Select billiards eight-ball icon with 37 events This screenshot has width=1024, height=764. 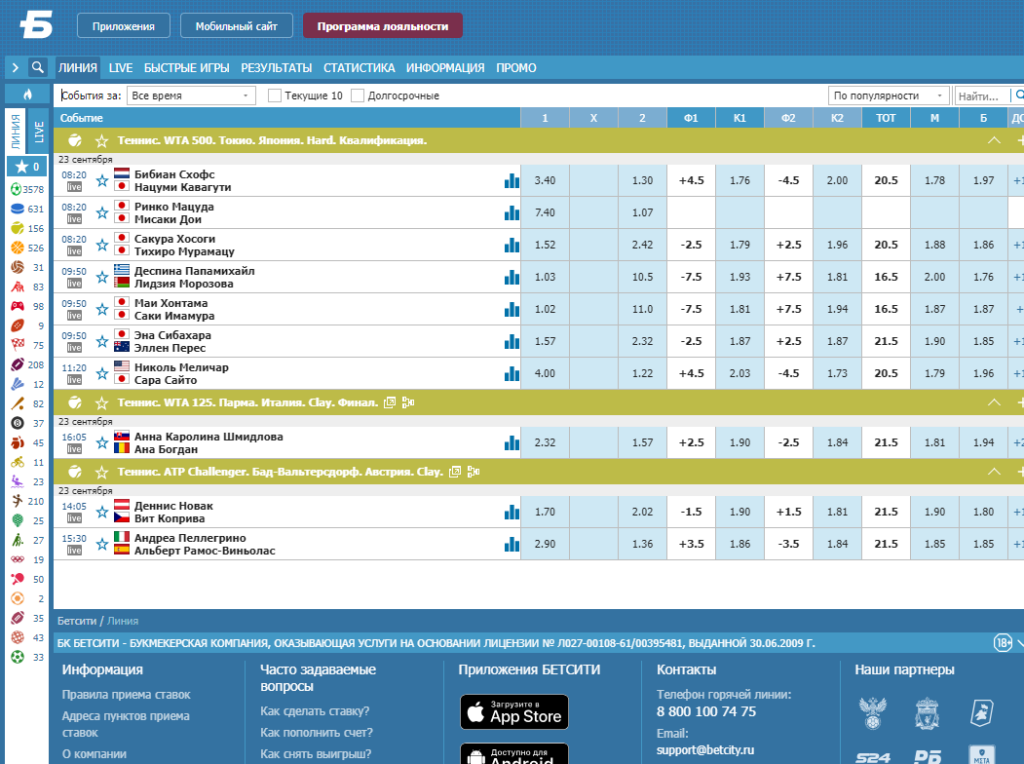18,423
